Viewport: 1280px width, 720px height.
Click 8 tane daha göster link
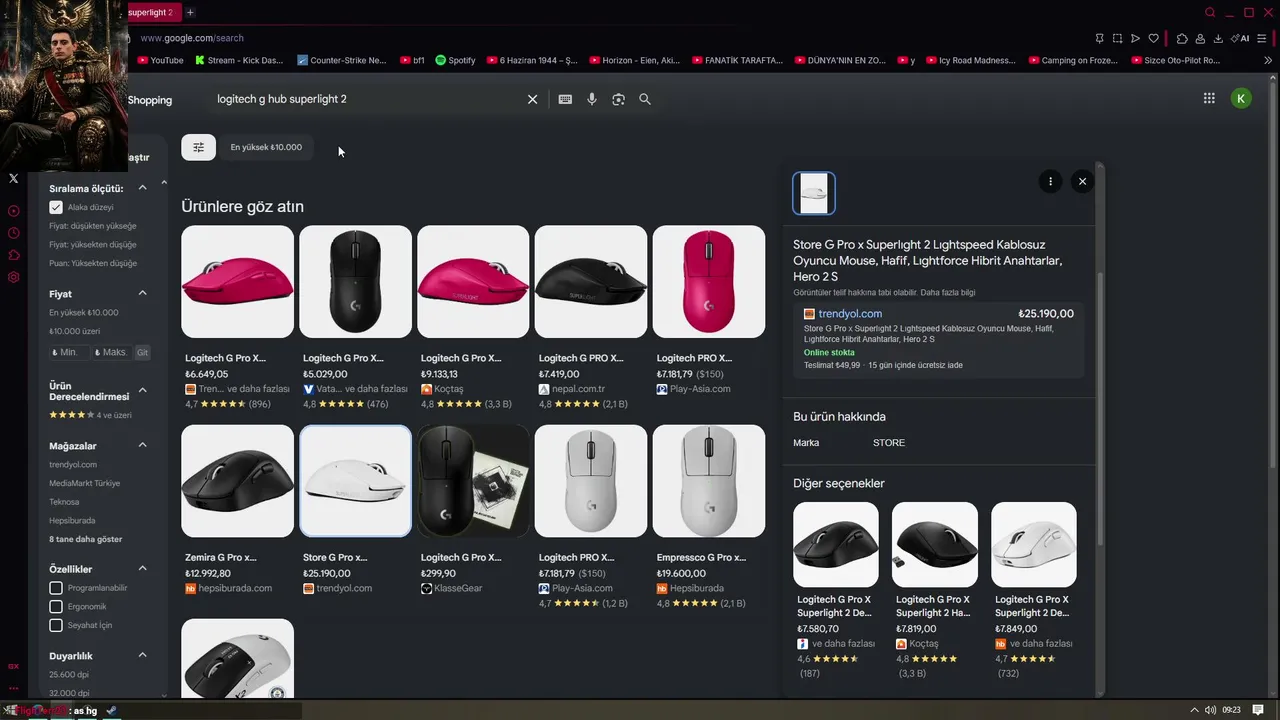tap(86, 539)
